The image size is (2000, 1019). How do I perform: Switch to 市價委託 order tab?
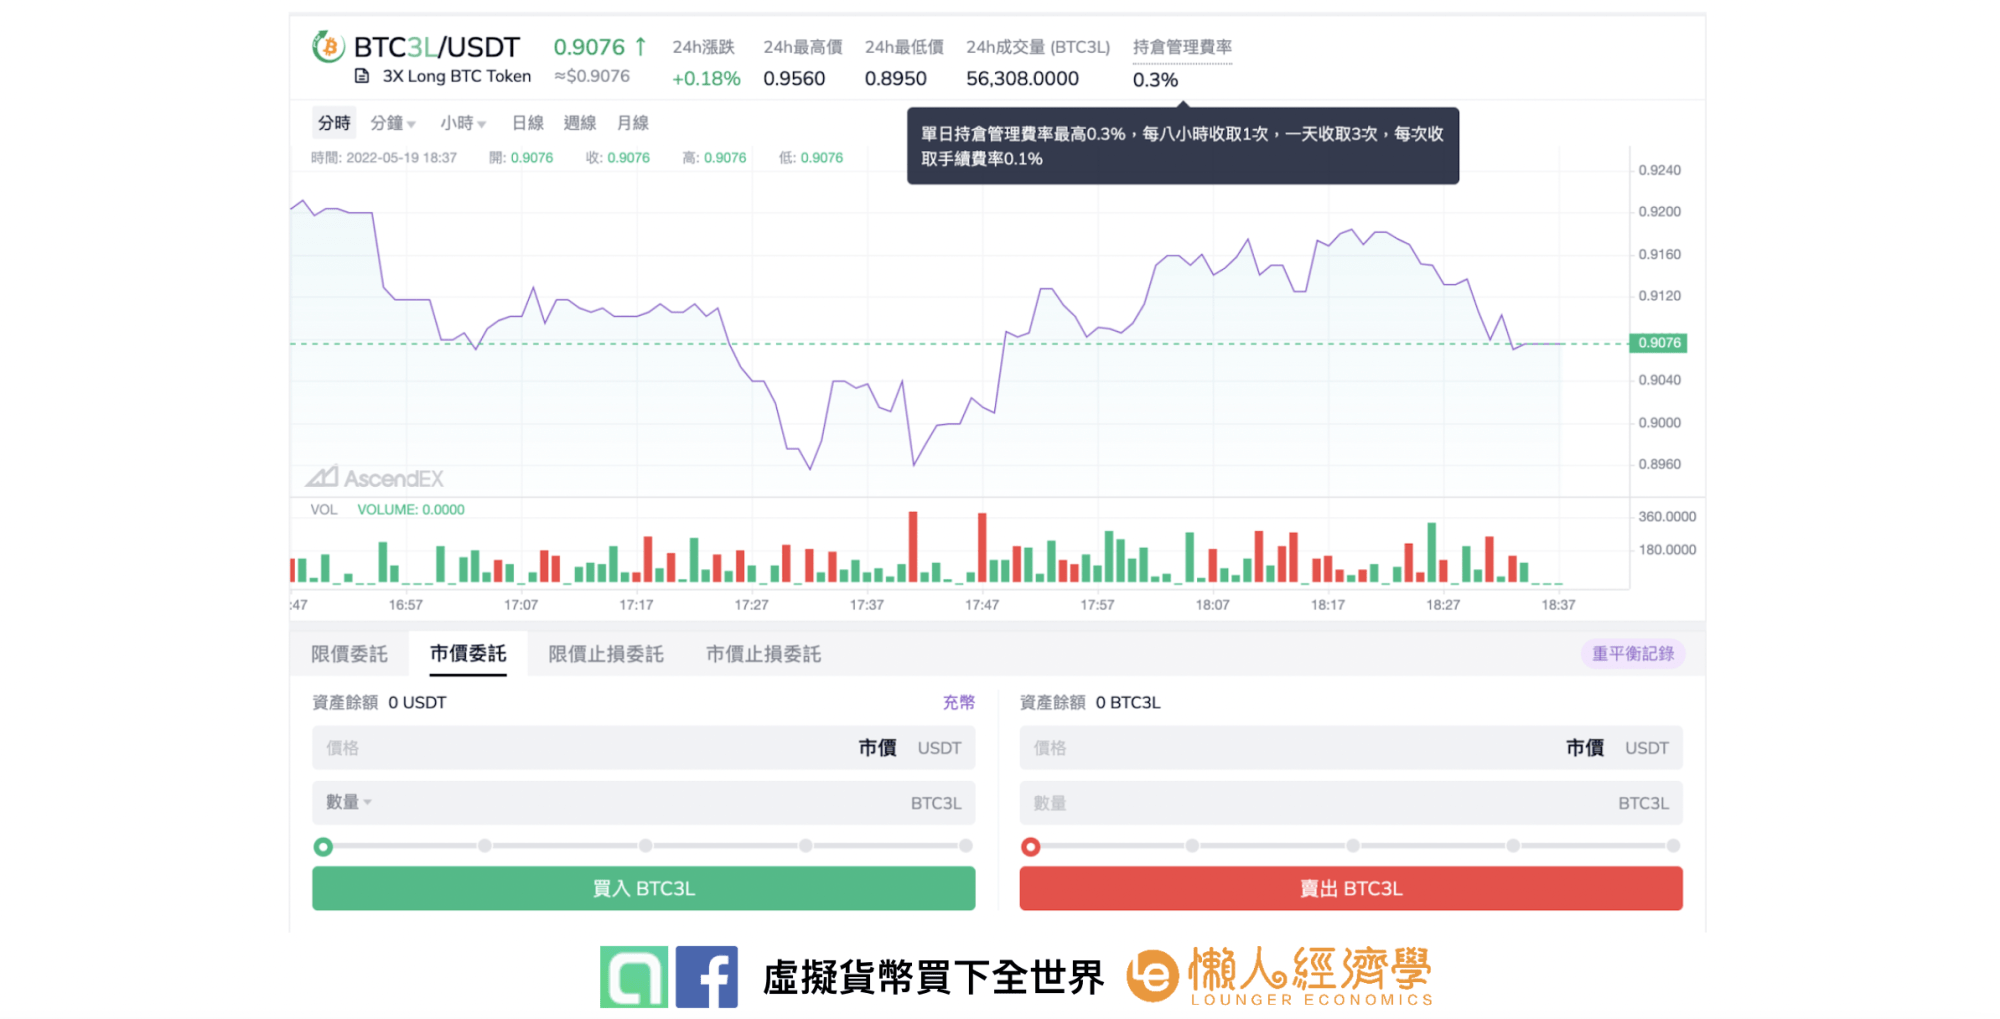(468, 654)
